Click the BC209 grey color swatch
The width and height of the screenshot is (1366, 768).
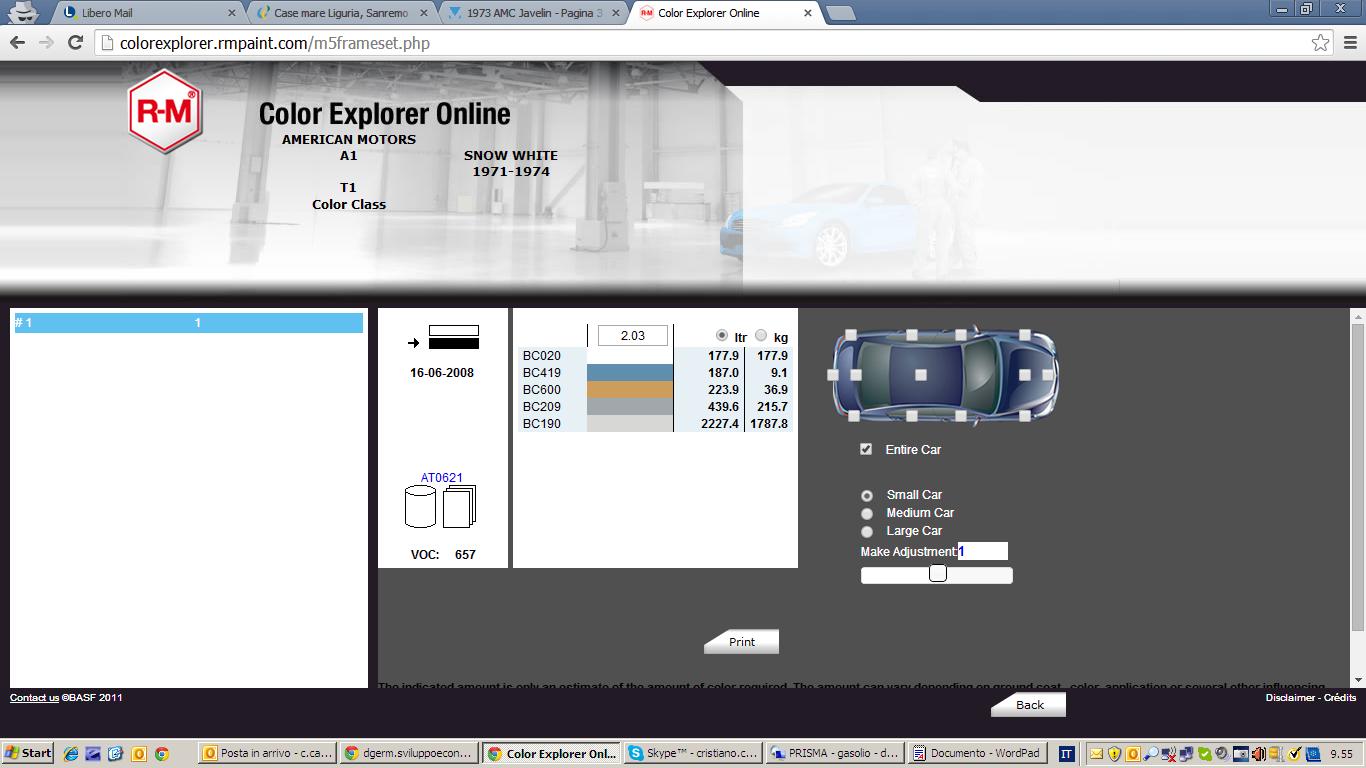coord(630,407)
